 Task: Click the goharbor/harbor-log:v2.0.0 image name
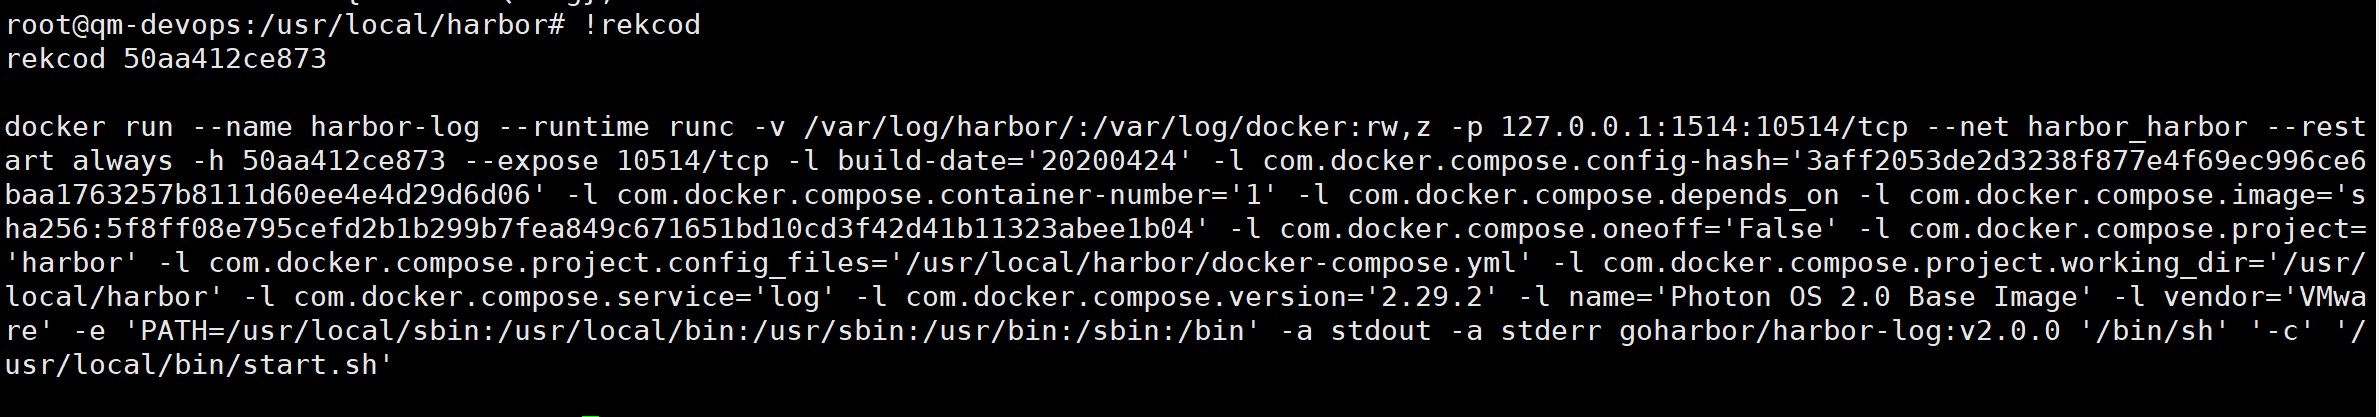click(x=1839, y=332)
